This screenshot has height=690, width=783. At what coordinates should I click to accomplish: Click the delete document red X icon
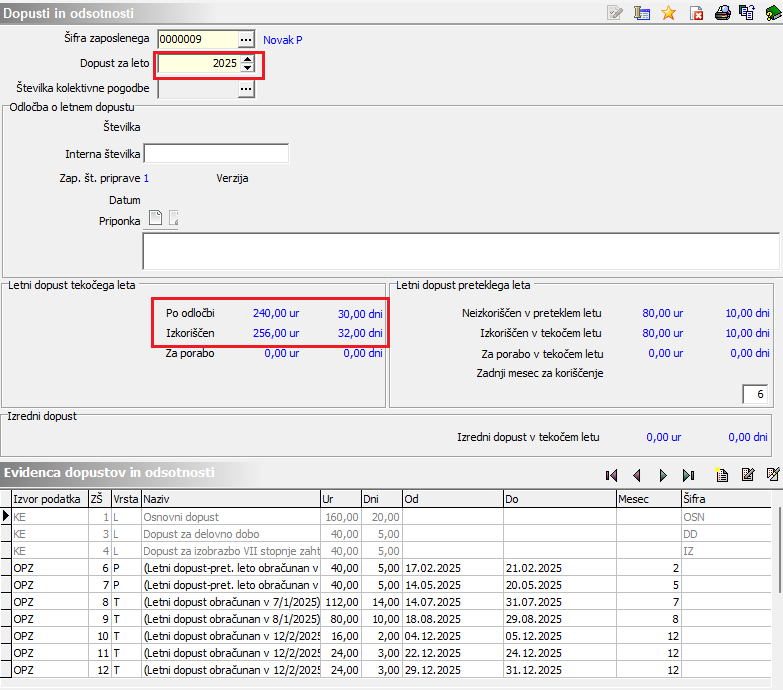coord(696,13)
